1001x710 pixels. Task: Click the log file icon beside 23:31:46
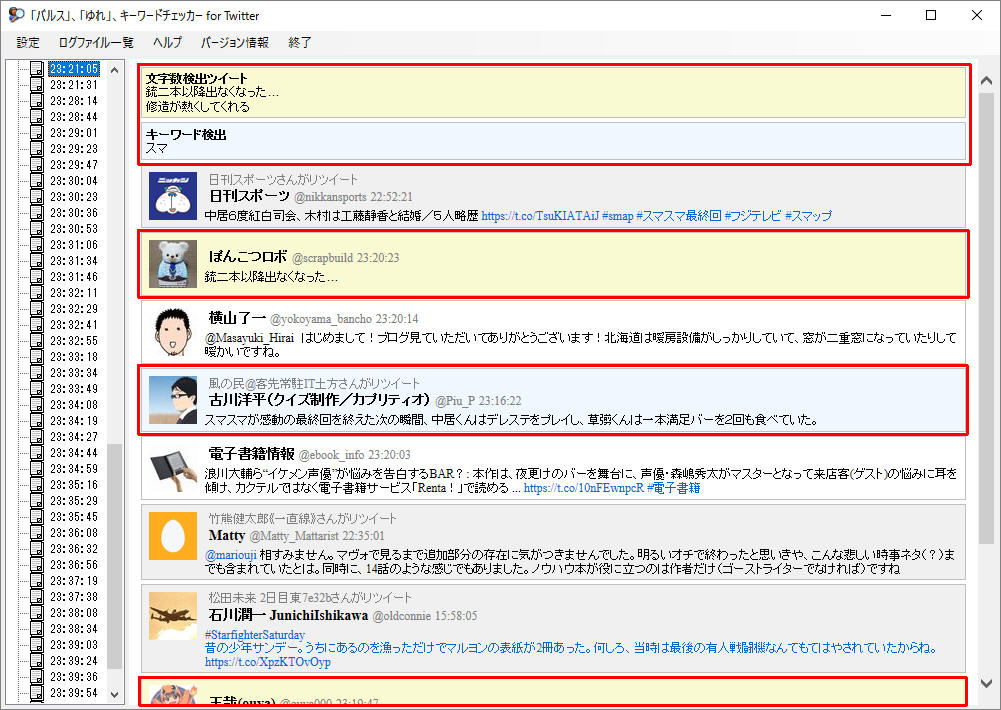tap(37, 276)
